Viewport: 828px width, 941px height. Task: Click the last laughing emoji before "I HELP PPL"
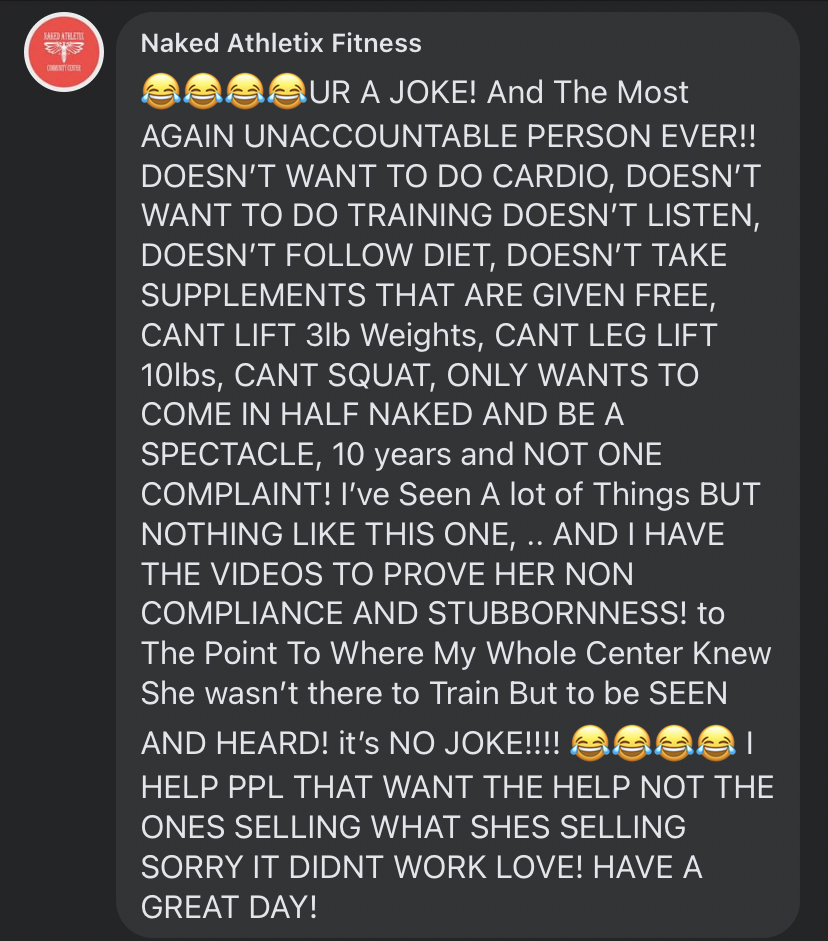(716, 743)
